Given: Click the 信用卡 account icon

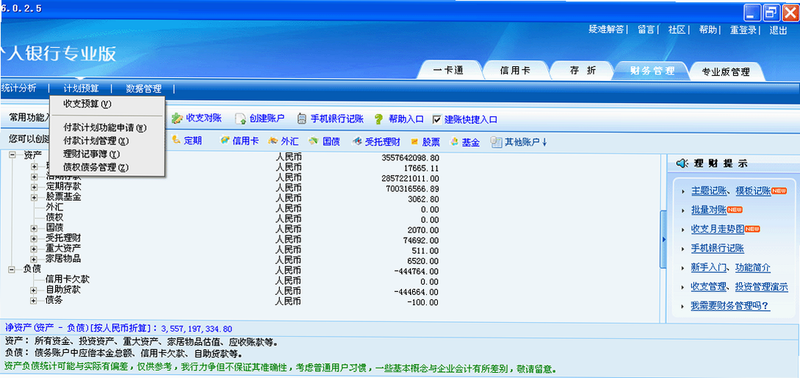Looking at the screenshot, I should 224,141.
